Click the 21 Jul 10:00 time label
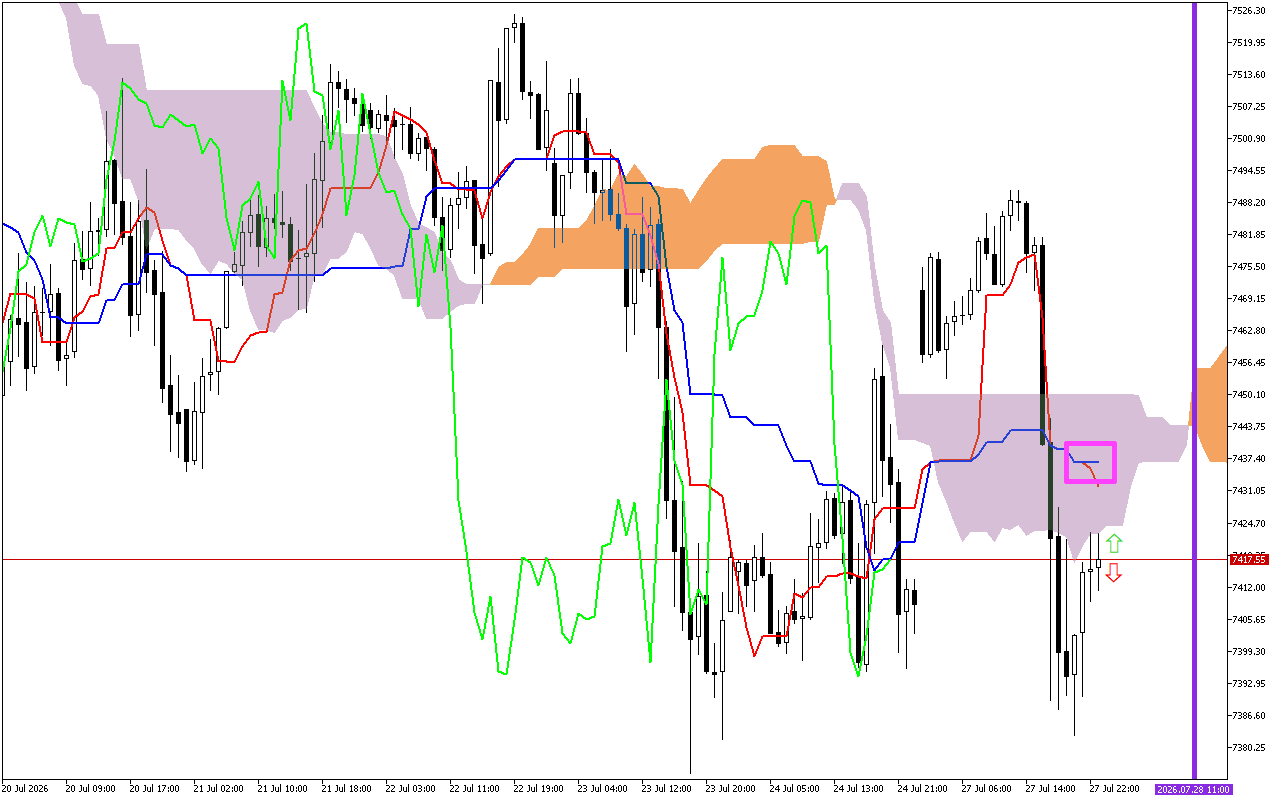Screen dimensions: 1280x800 coord(282,789)
